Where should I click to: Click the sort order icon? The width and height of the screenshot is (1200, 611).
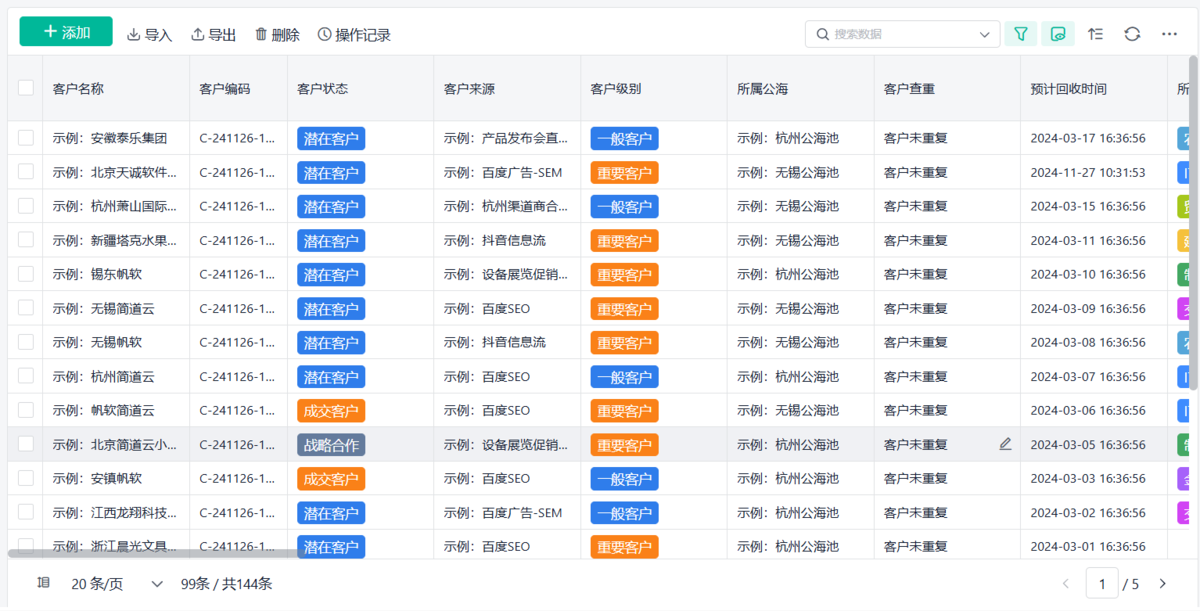[1095, 34]
